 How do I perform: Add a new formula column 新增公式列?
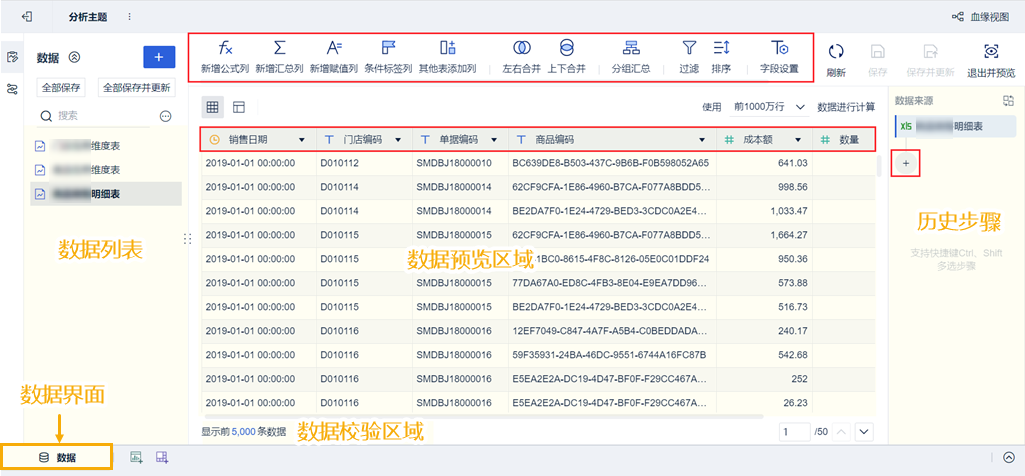(225, 56)
